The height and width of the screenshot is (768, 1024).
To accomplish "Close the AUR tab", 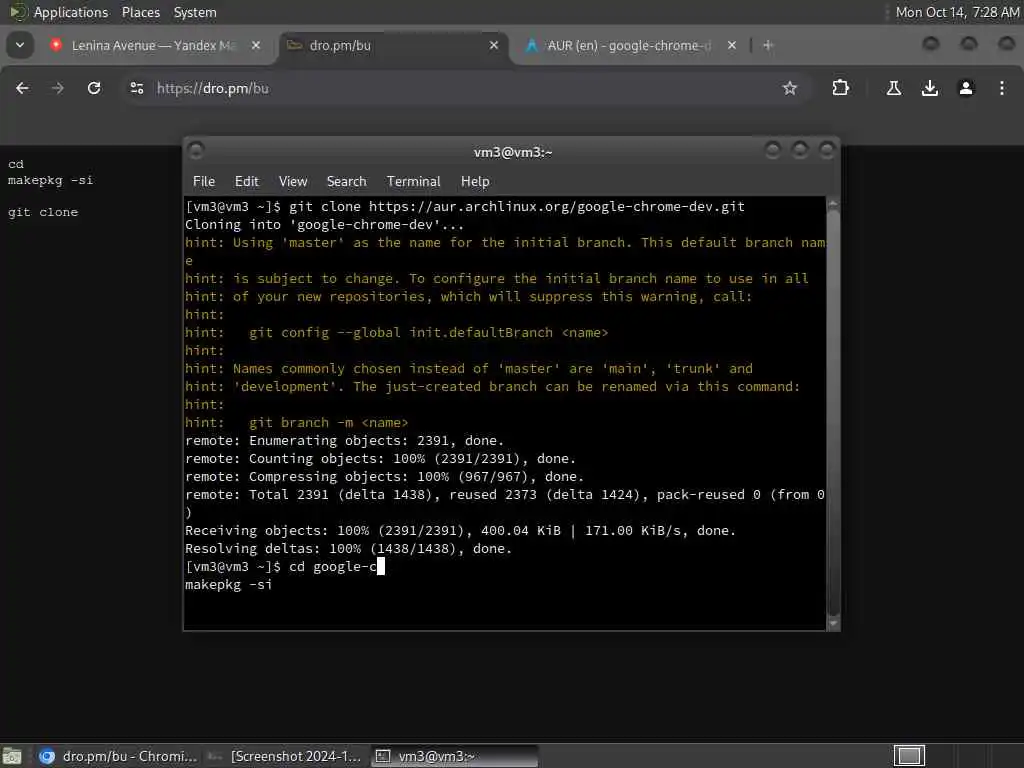I will [731, 45].
